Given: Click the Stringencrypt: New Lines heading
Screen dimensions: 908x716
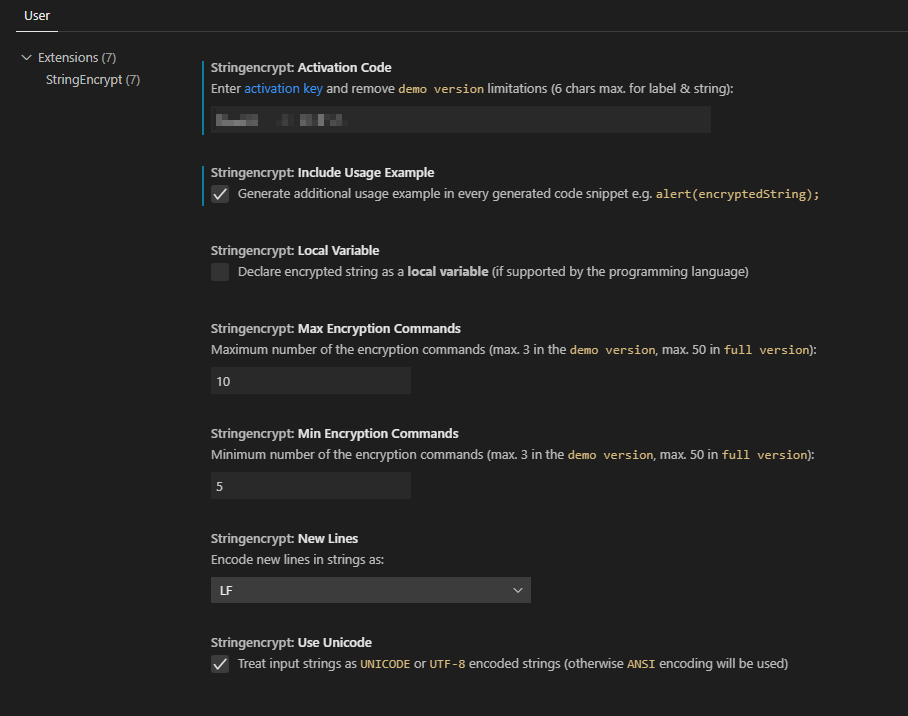Looking at the screenshot, I should [x=284, y=539].
